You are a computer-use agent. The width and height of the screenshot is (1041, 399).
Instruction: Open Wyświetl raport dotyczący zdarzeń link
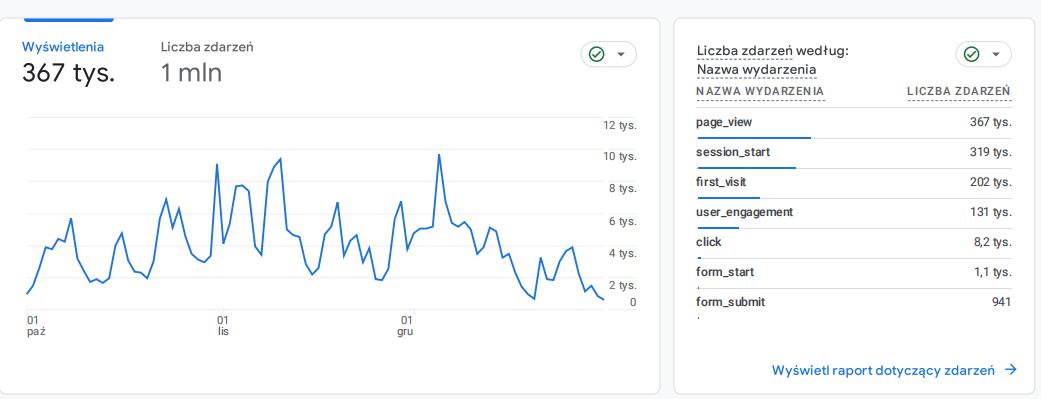[883, 370]
